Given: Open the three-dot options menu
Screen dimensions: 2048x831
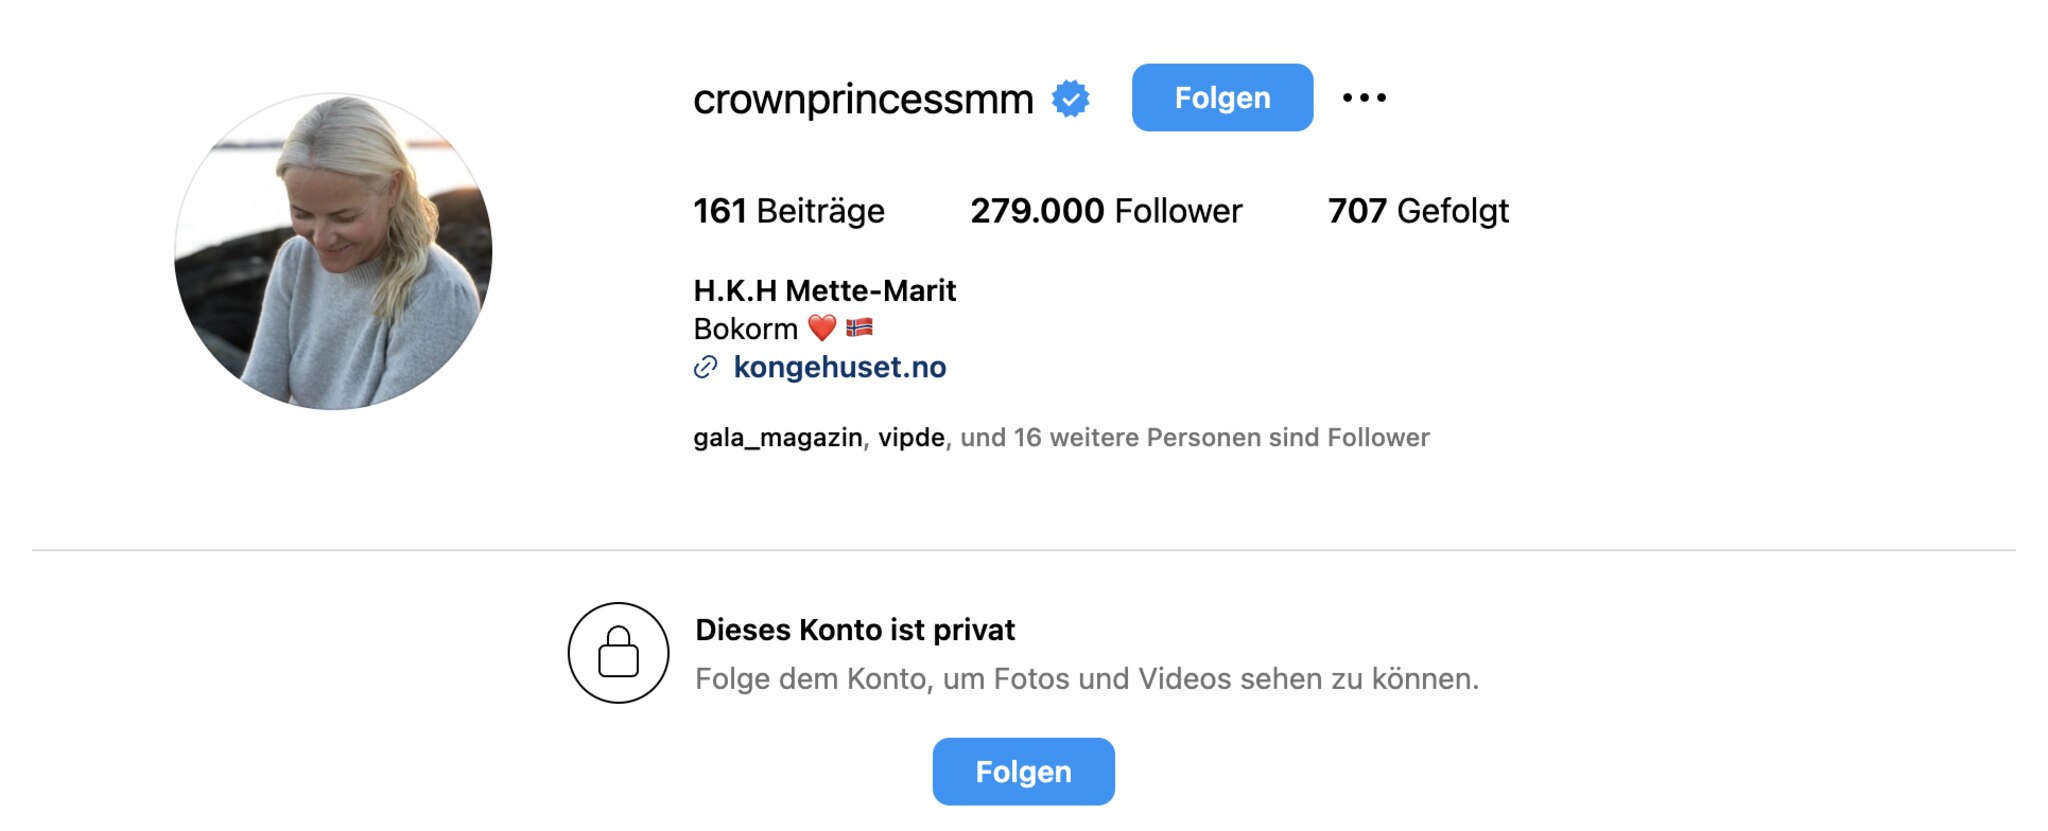Looking at the screenshot, I should pos(1364,98).
